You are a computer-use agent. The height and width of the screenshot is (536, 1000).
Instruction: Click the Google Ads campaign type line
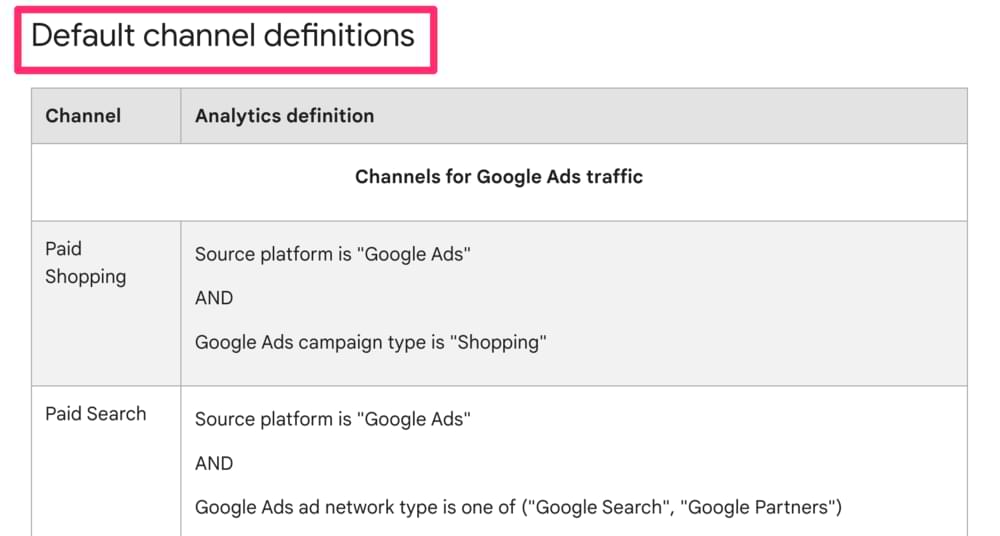point(371,343)
